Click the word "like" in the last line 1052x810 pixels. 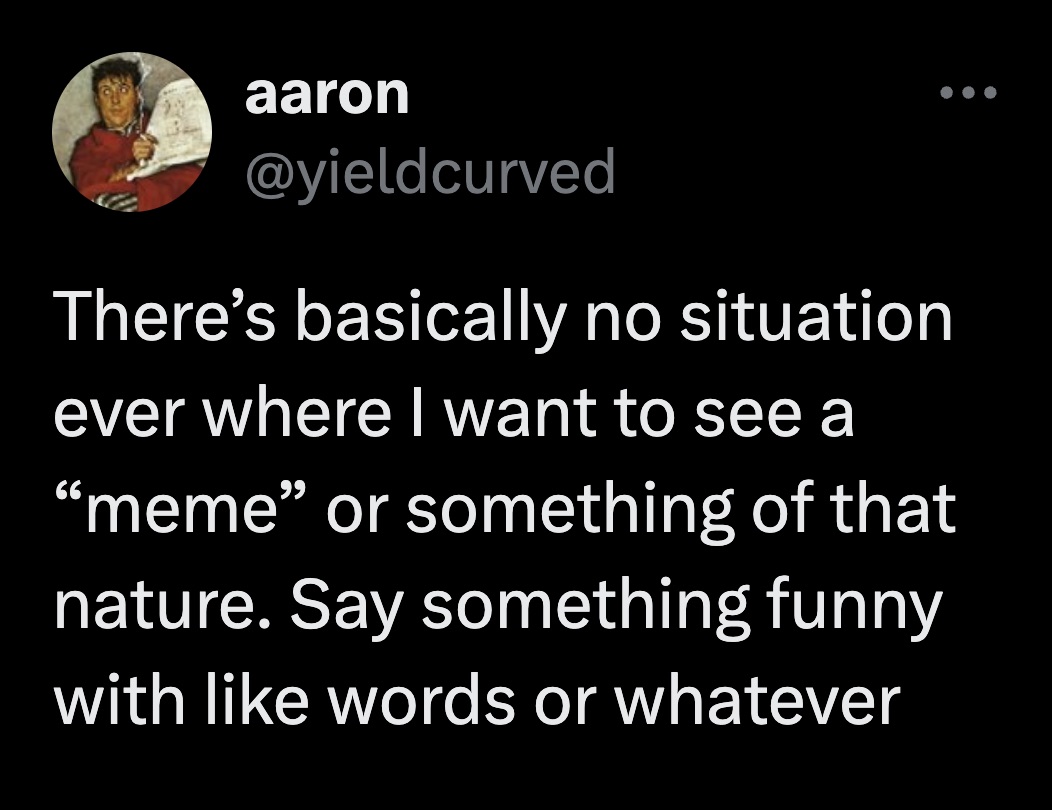(255, 702)
